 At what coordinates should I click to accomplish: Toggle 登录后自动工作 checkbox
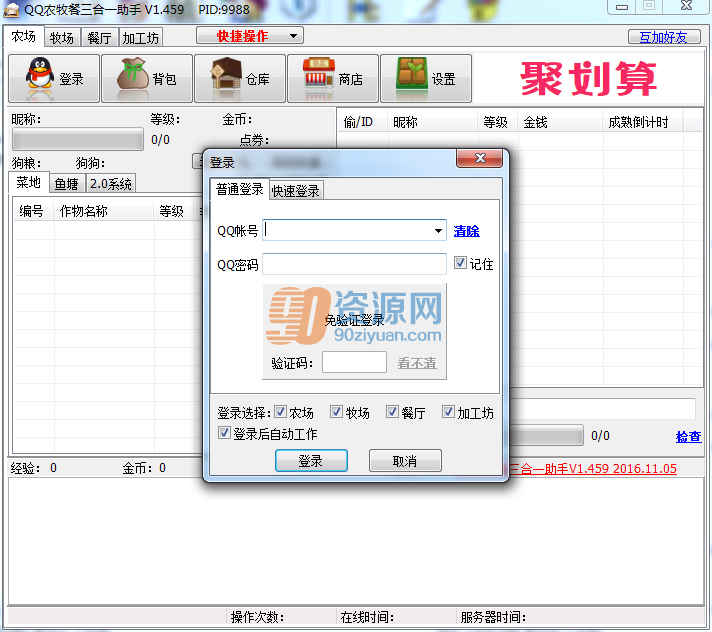(224, 433)
